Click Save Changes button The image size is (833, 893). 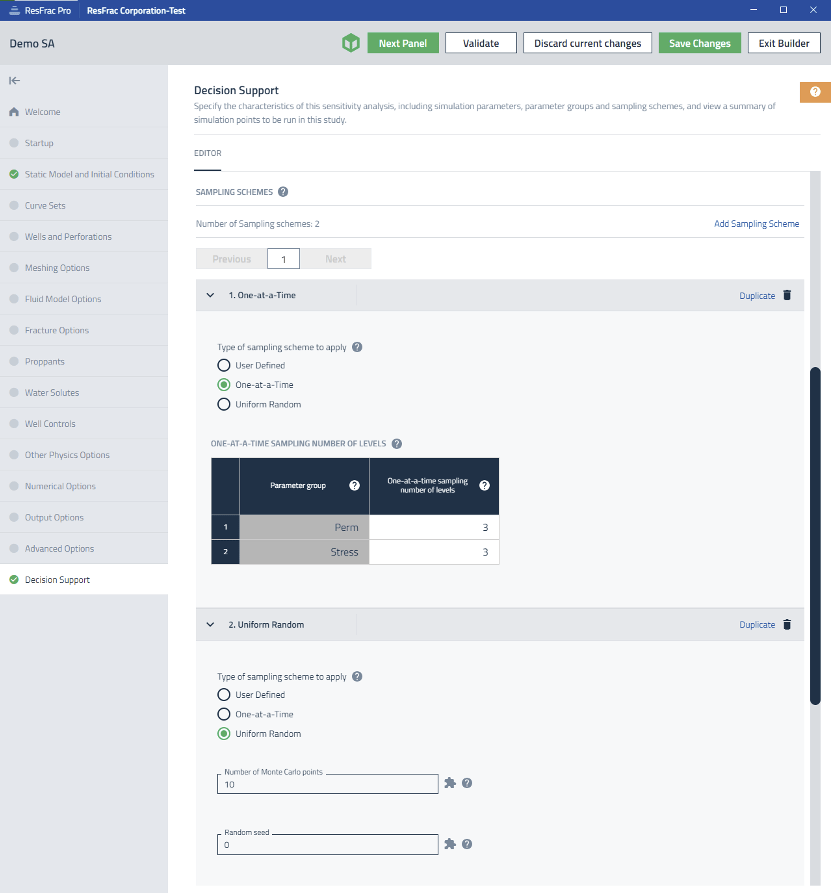click(x=700, y=43)
